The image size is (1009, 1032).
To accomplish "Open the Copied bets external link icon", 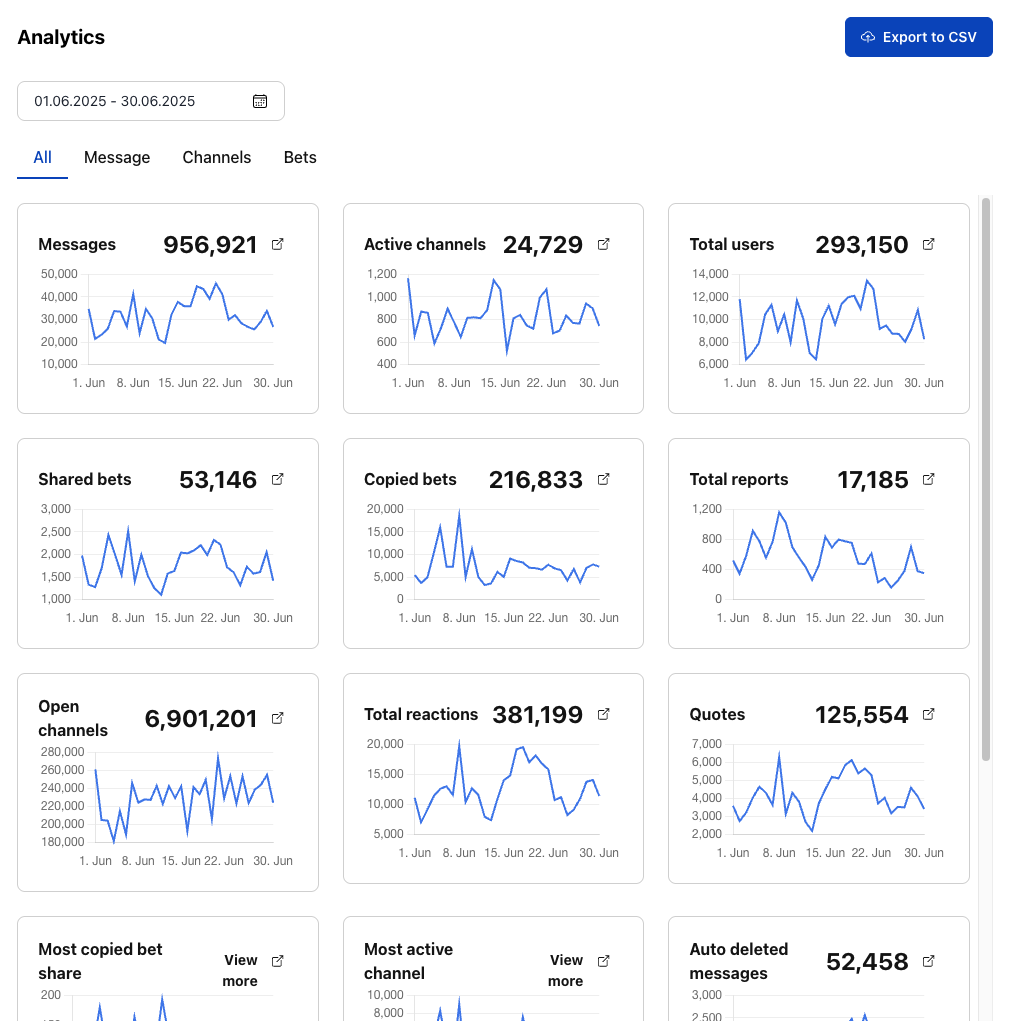I will pos(603,478).
